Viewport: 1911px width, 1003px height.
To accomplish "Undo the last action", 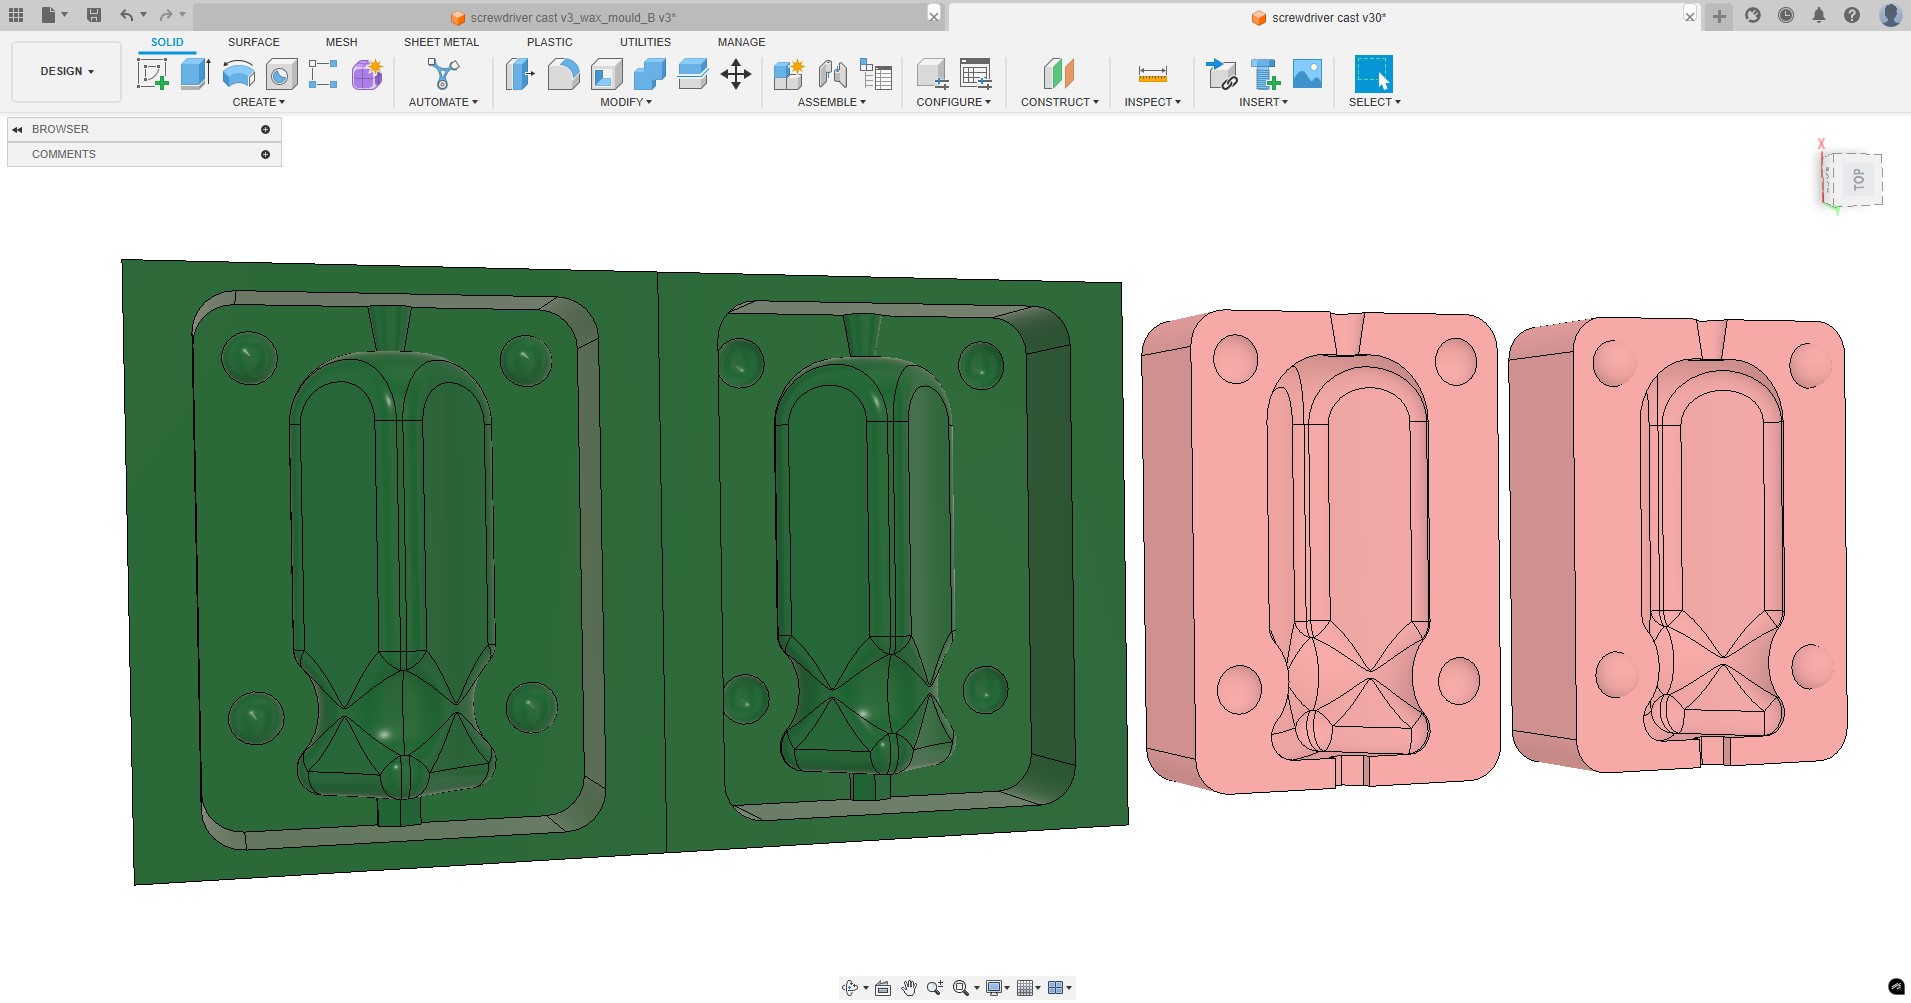I will pyautogui.click(x=126, y=15).
